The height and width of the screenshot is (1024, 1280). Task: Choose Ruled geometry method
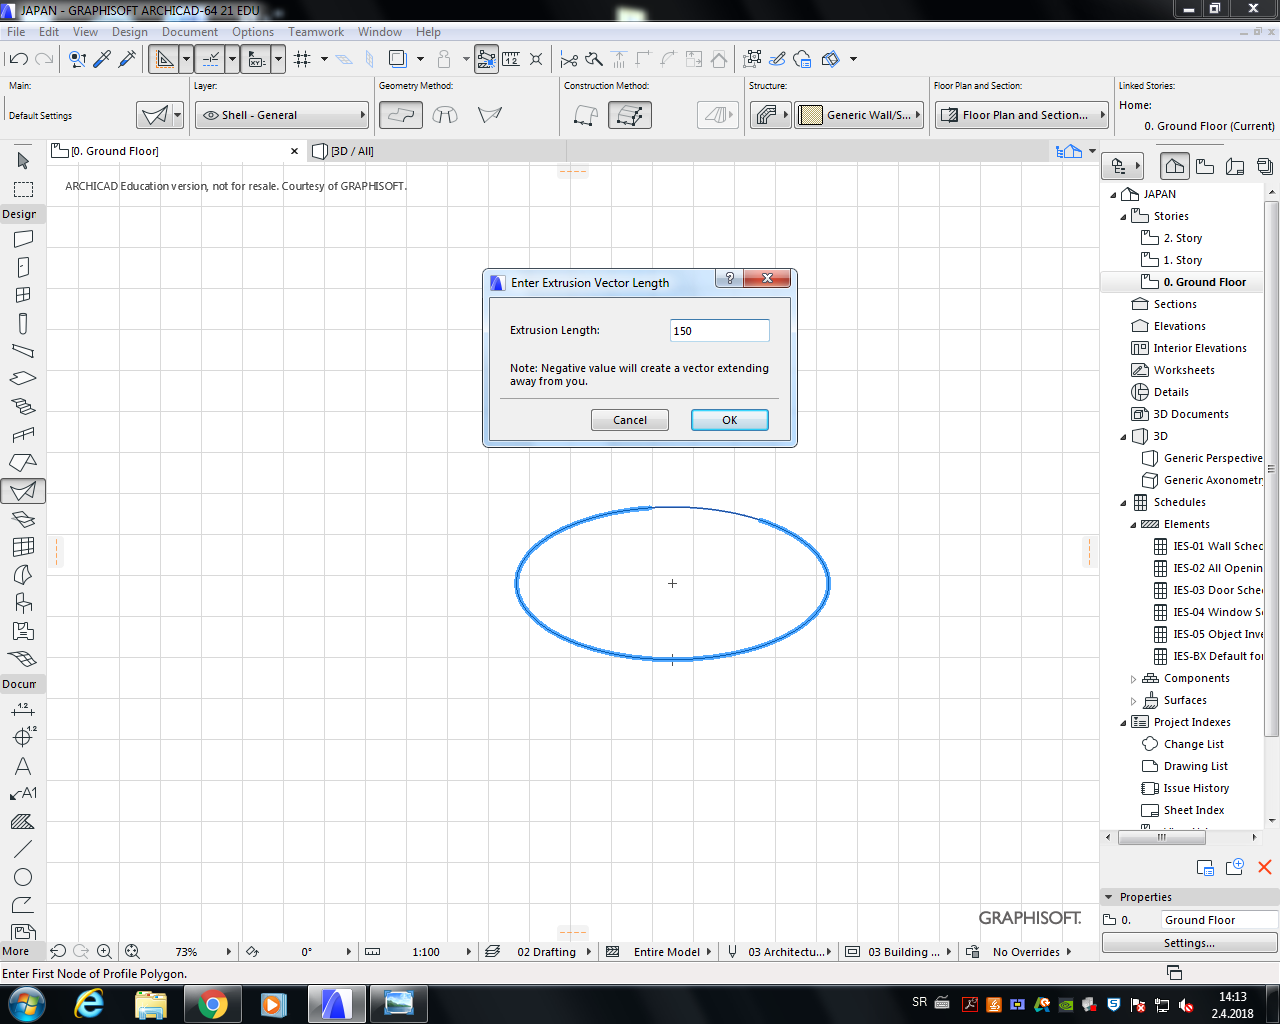point(489,115)
